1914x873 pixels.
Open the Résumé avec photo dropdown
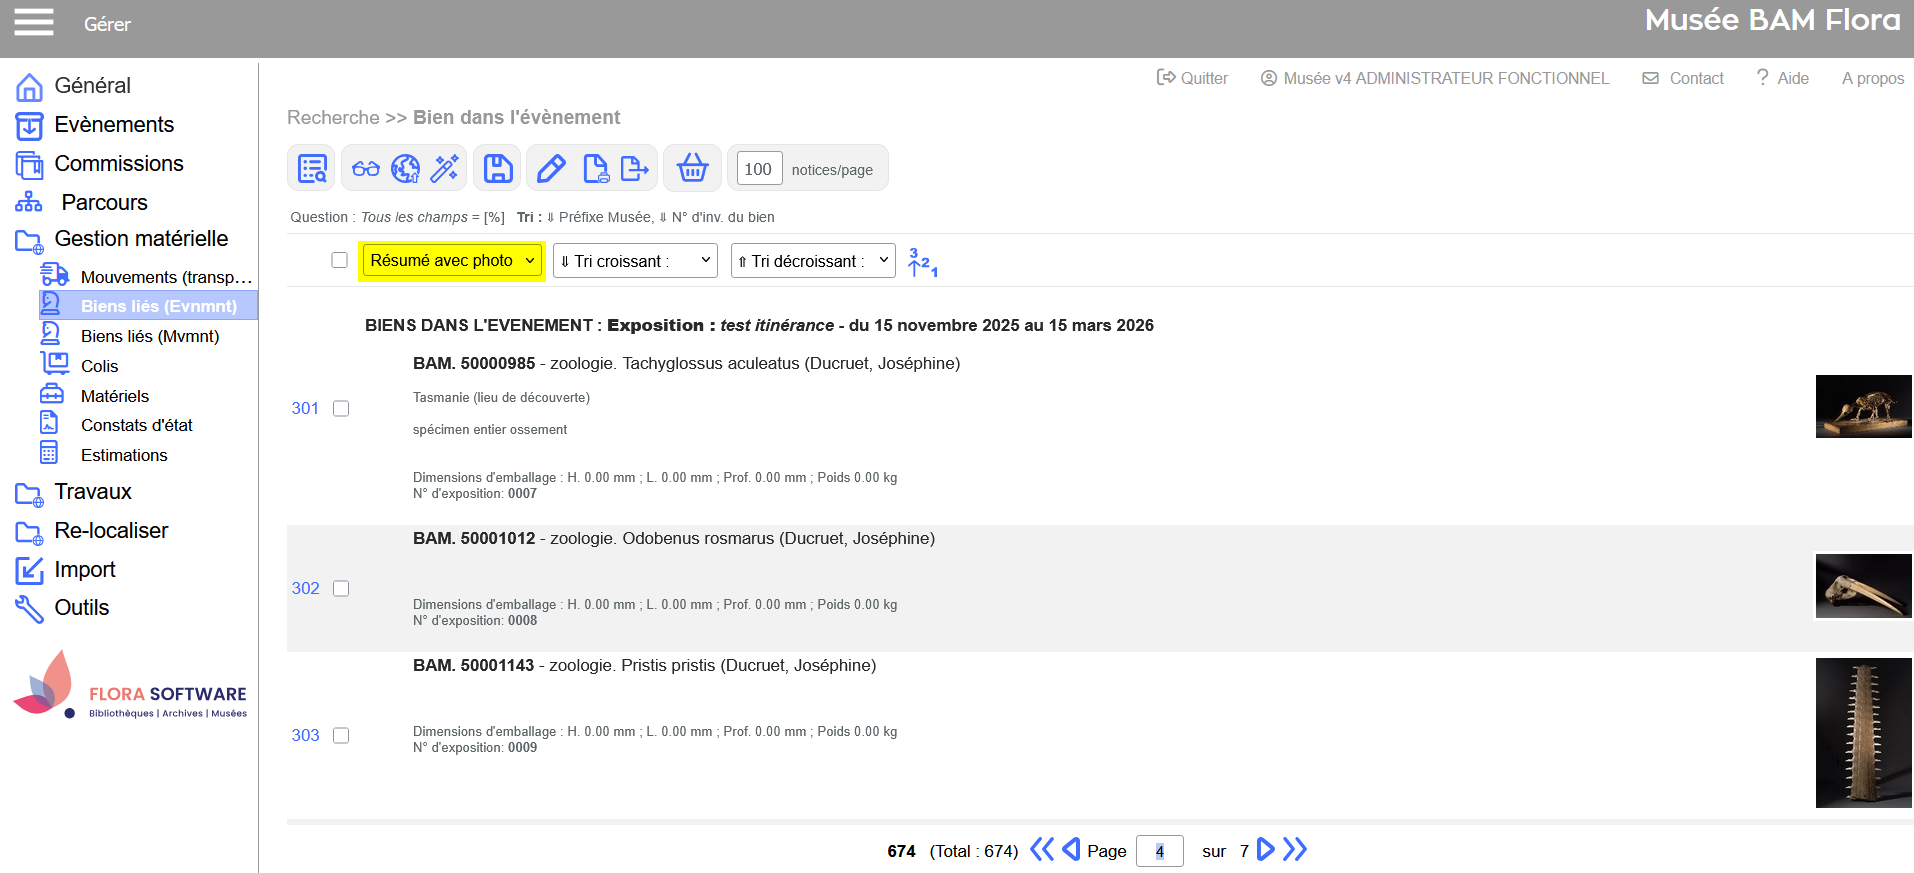452,261
